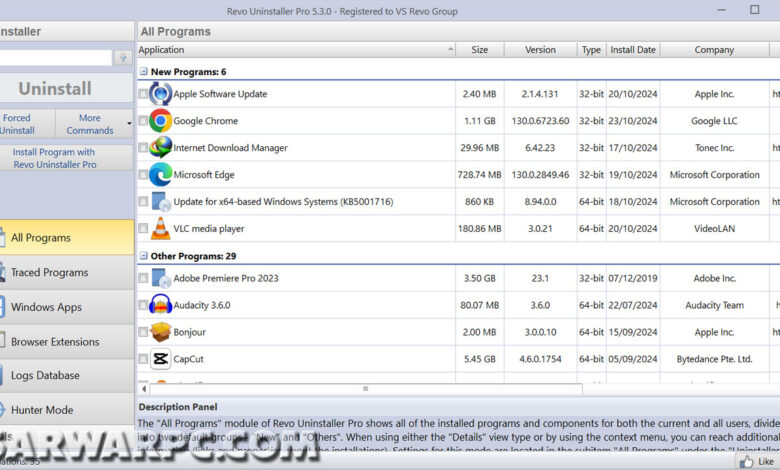
Task: Tick the CapCut checkbox
Action: point(143,359)
